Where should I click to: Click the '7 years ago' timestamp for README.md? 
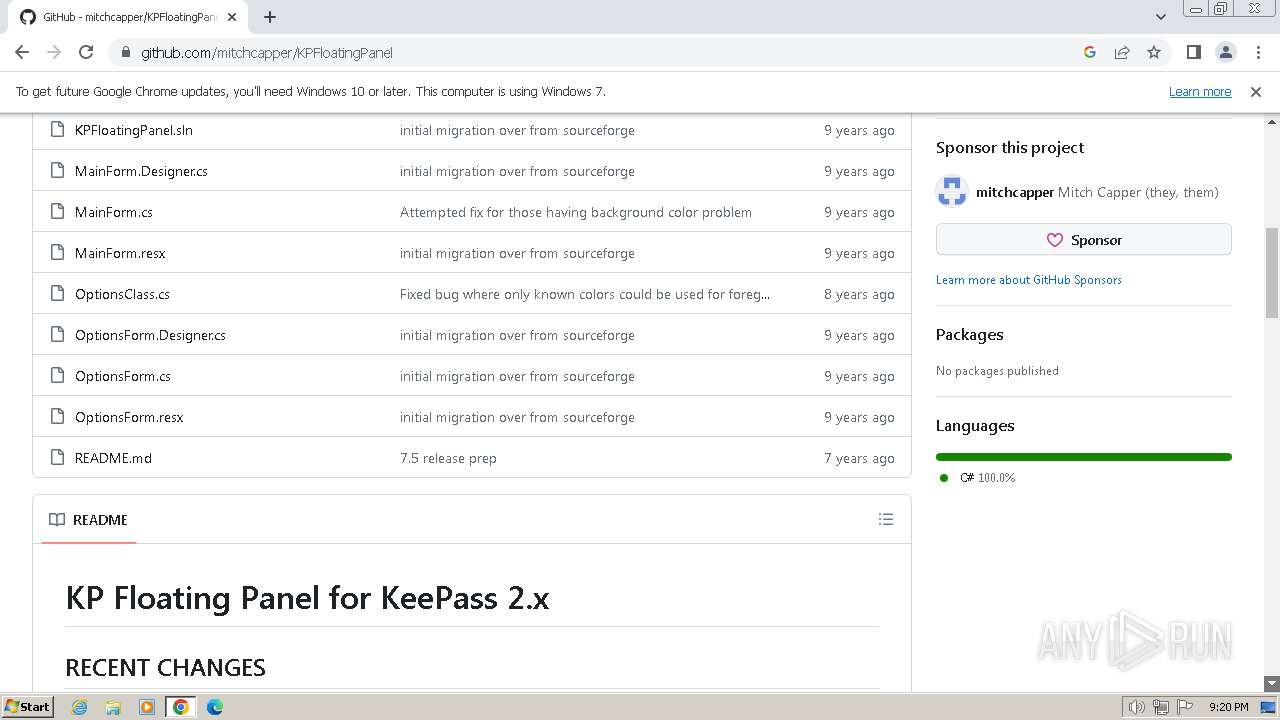pyautogui.click(x=859, y=458)
